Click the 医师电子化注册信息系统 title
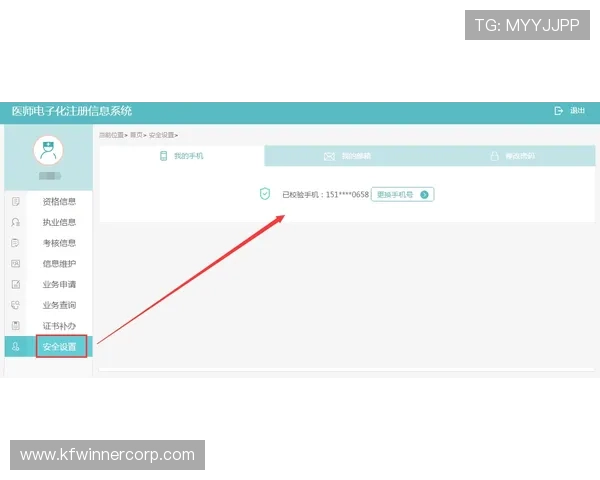Image resolution: width=600 pixels, height=480 pixels. click(x=72, y=111)
